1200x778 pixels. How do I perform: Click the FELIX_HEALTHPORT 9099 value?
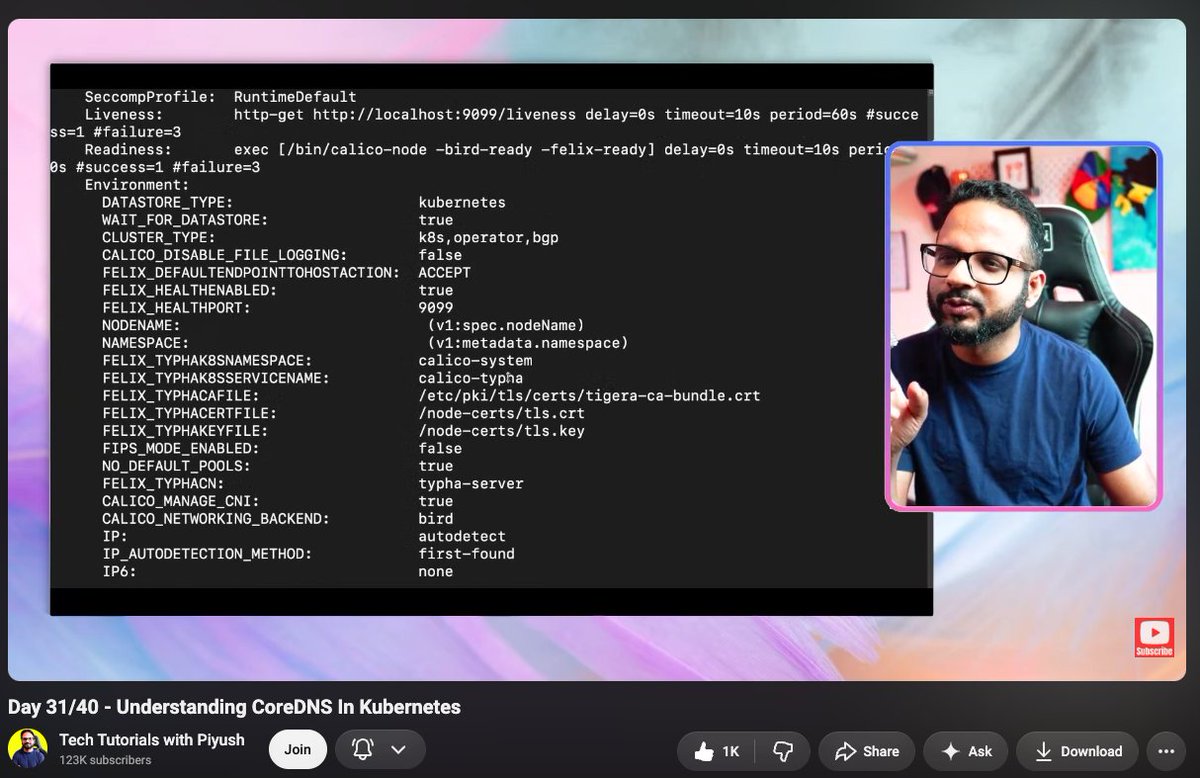coord(435,308)
